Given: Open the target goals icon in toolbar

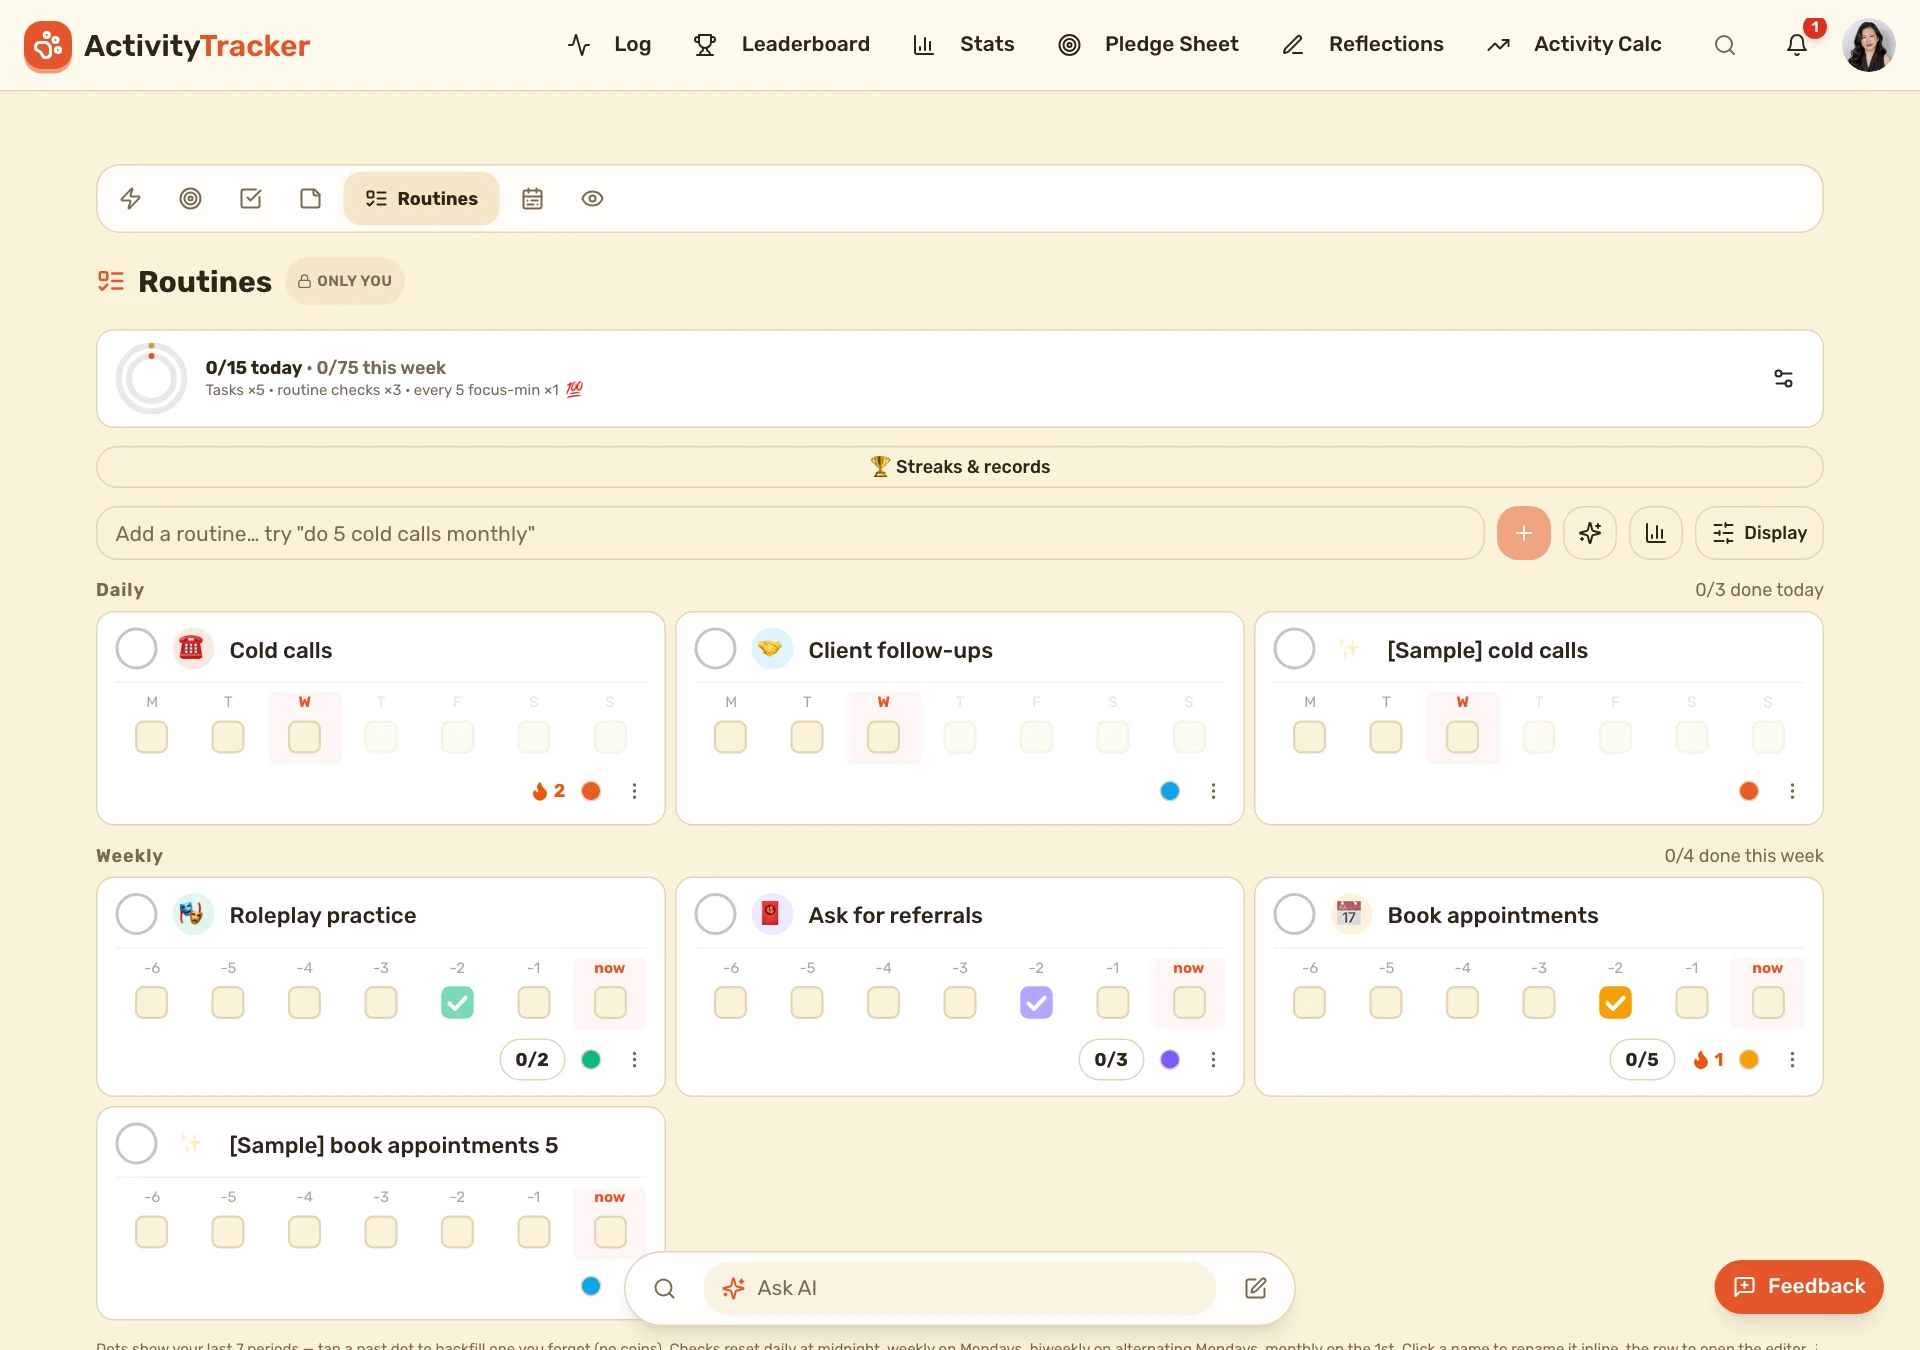Looking at the screenshot, I should pos(190,198).
